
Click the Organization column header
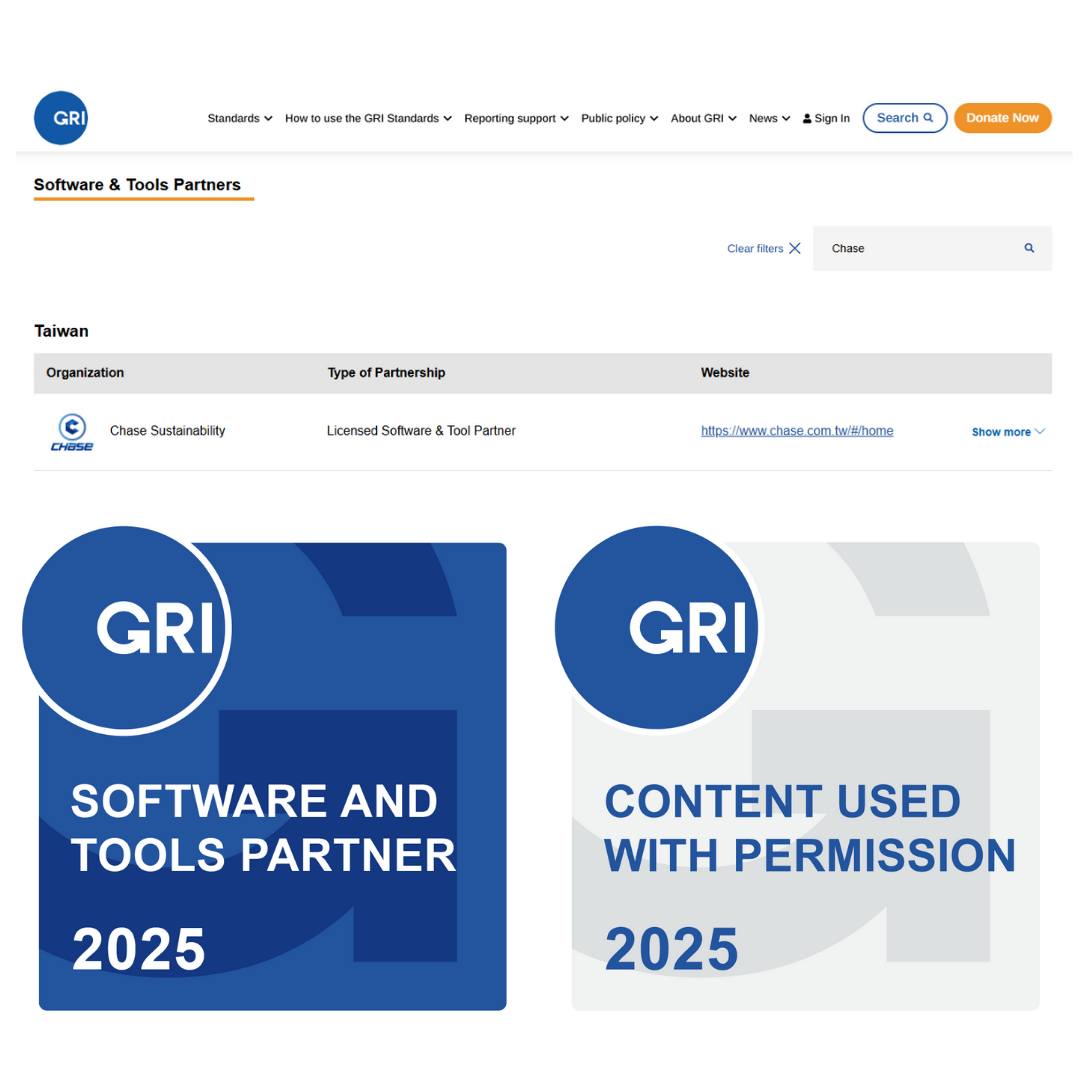[85, 373]
